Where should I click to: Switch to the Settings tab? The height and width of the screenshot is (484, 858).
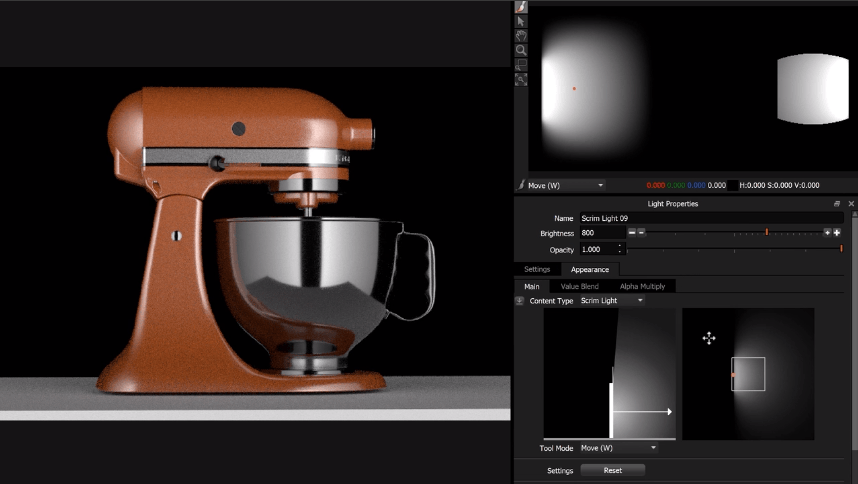click(537, 269)
